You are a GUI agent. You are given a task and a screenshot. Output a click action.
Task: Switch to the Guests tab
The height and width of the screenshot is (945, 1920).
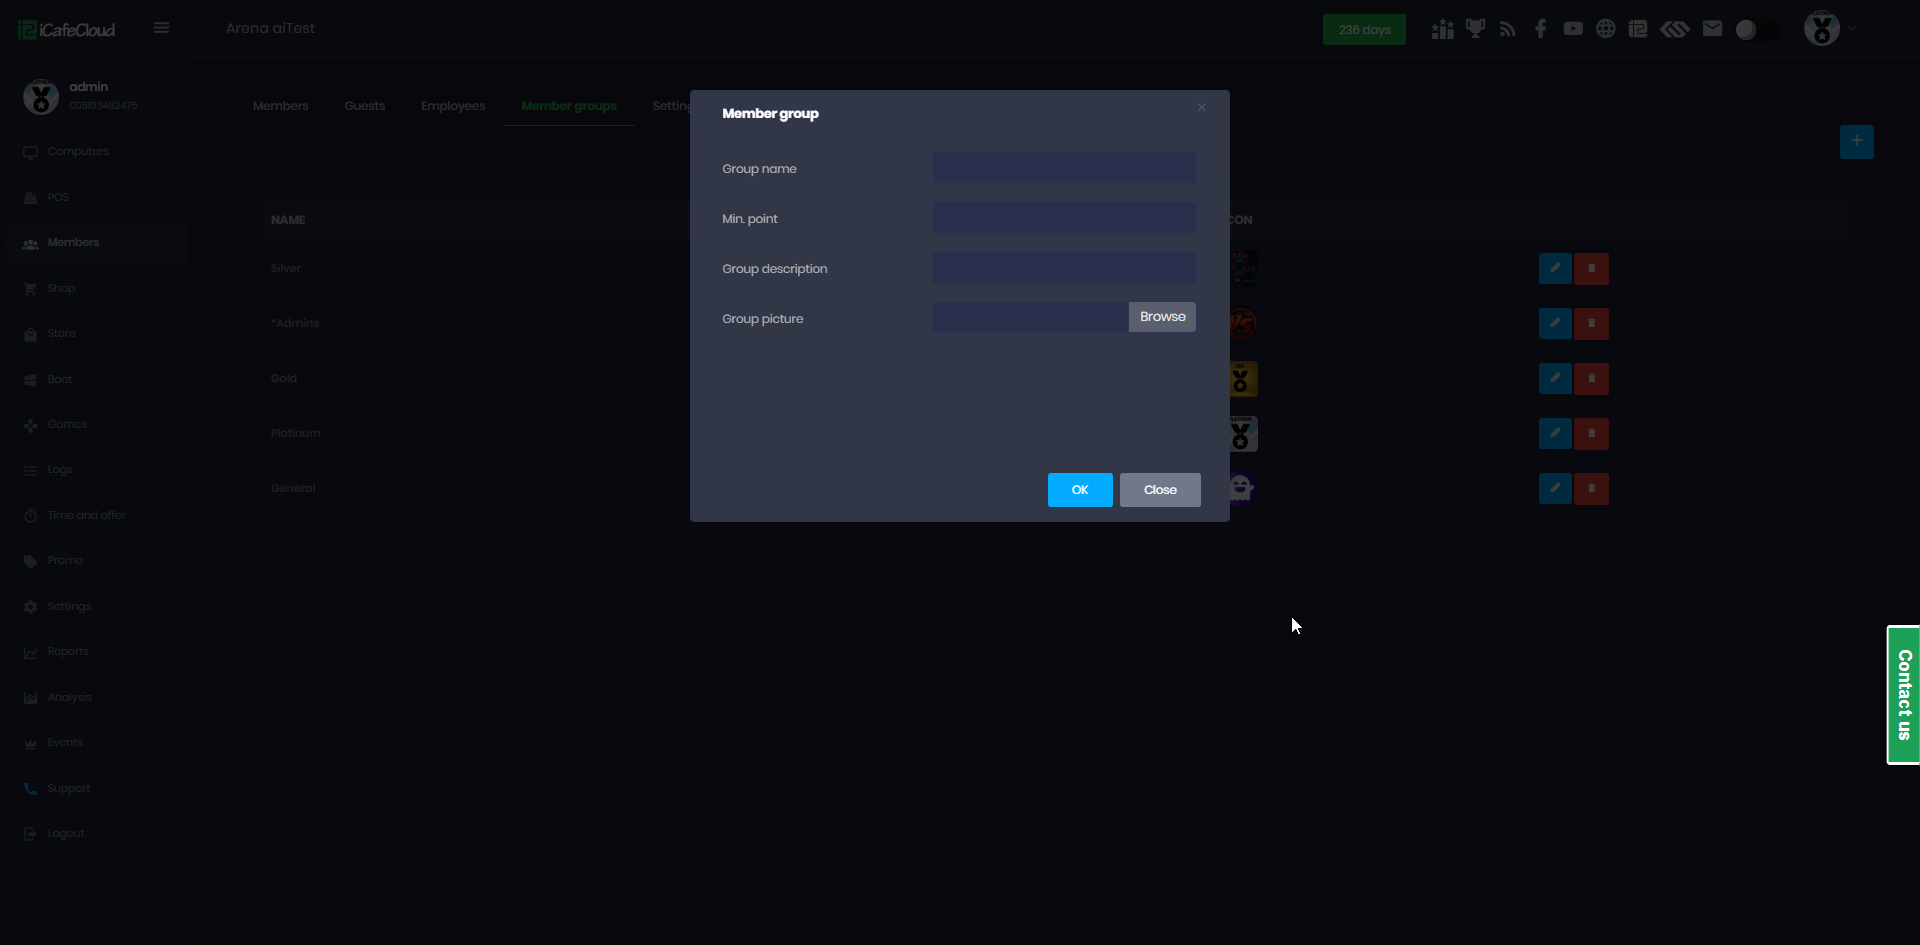pos(365,106)
